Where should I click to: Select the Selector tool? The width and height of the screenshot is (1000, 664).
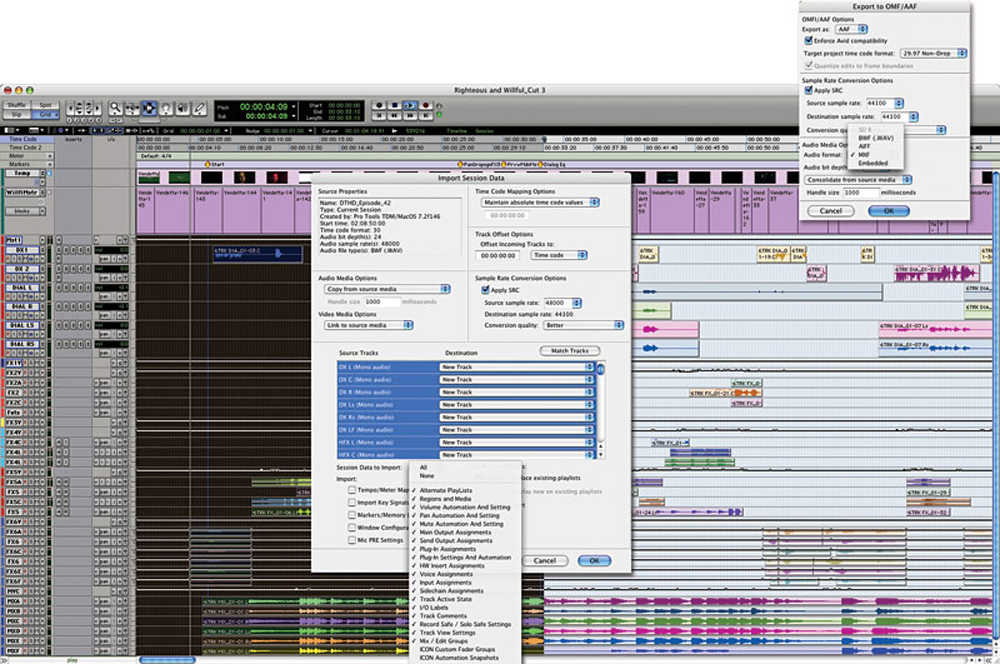pos(149,108)
